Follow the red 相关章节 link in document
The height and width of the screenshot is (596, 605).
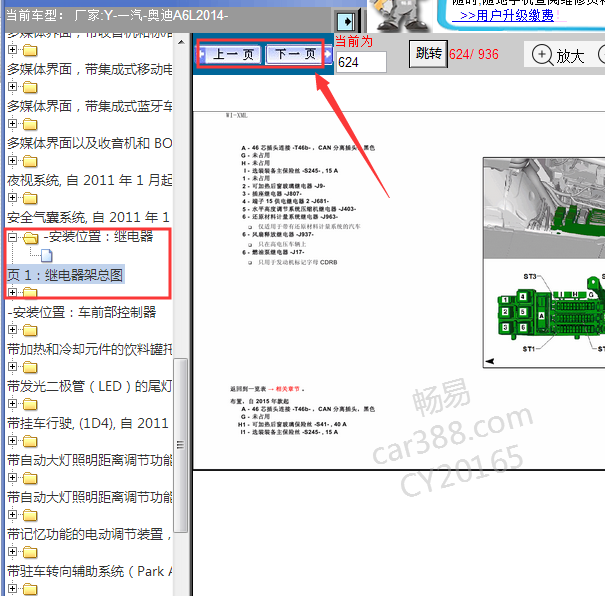coord(287,389)
